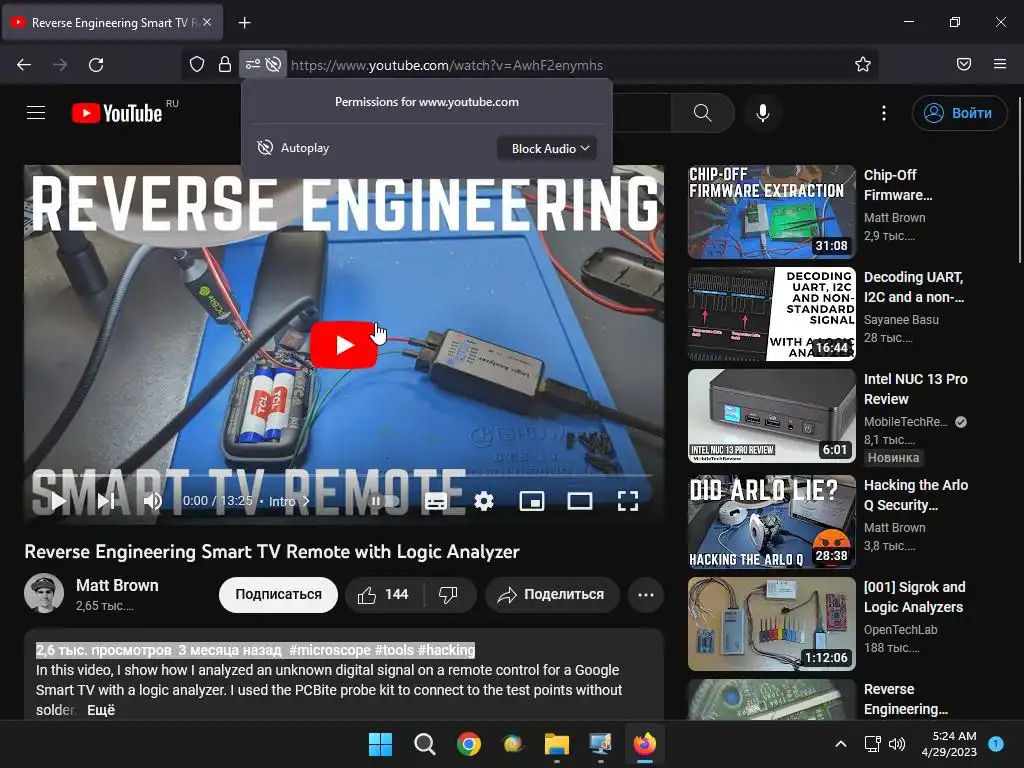Click the site security padlock icon
This screenshot has height=768, width=1024.
point(225,65)
